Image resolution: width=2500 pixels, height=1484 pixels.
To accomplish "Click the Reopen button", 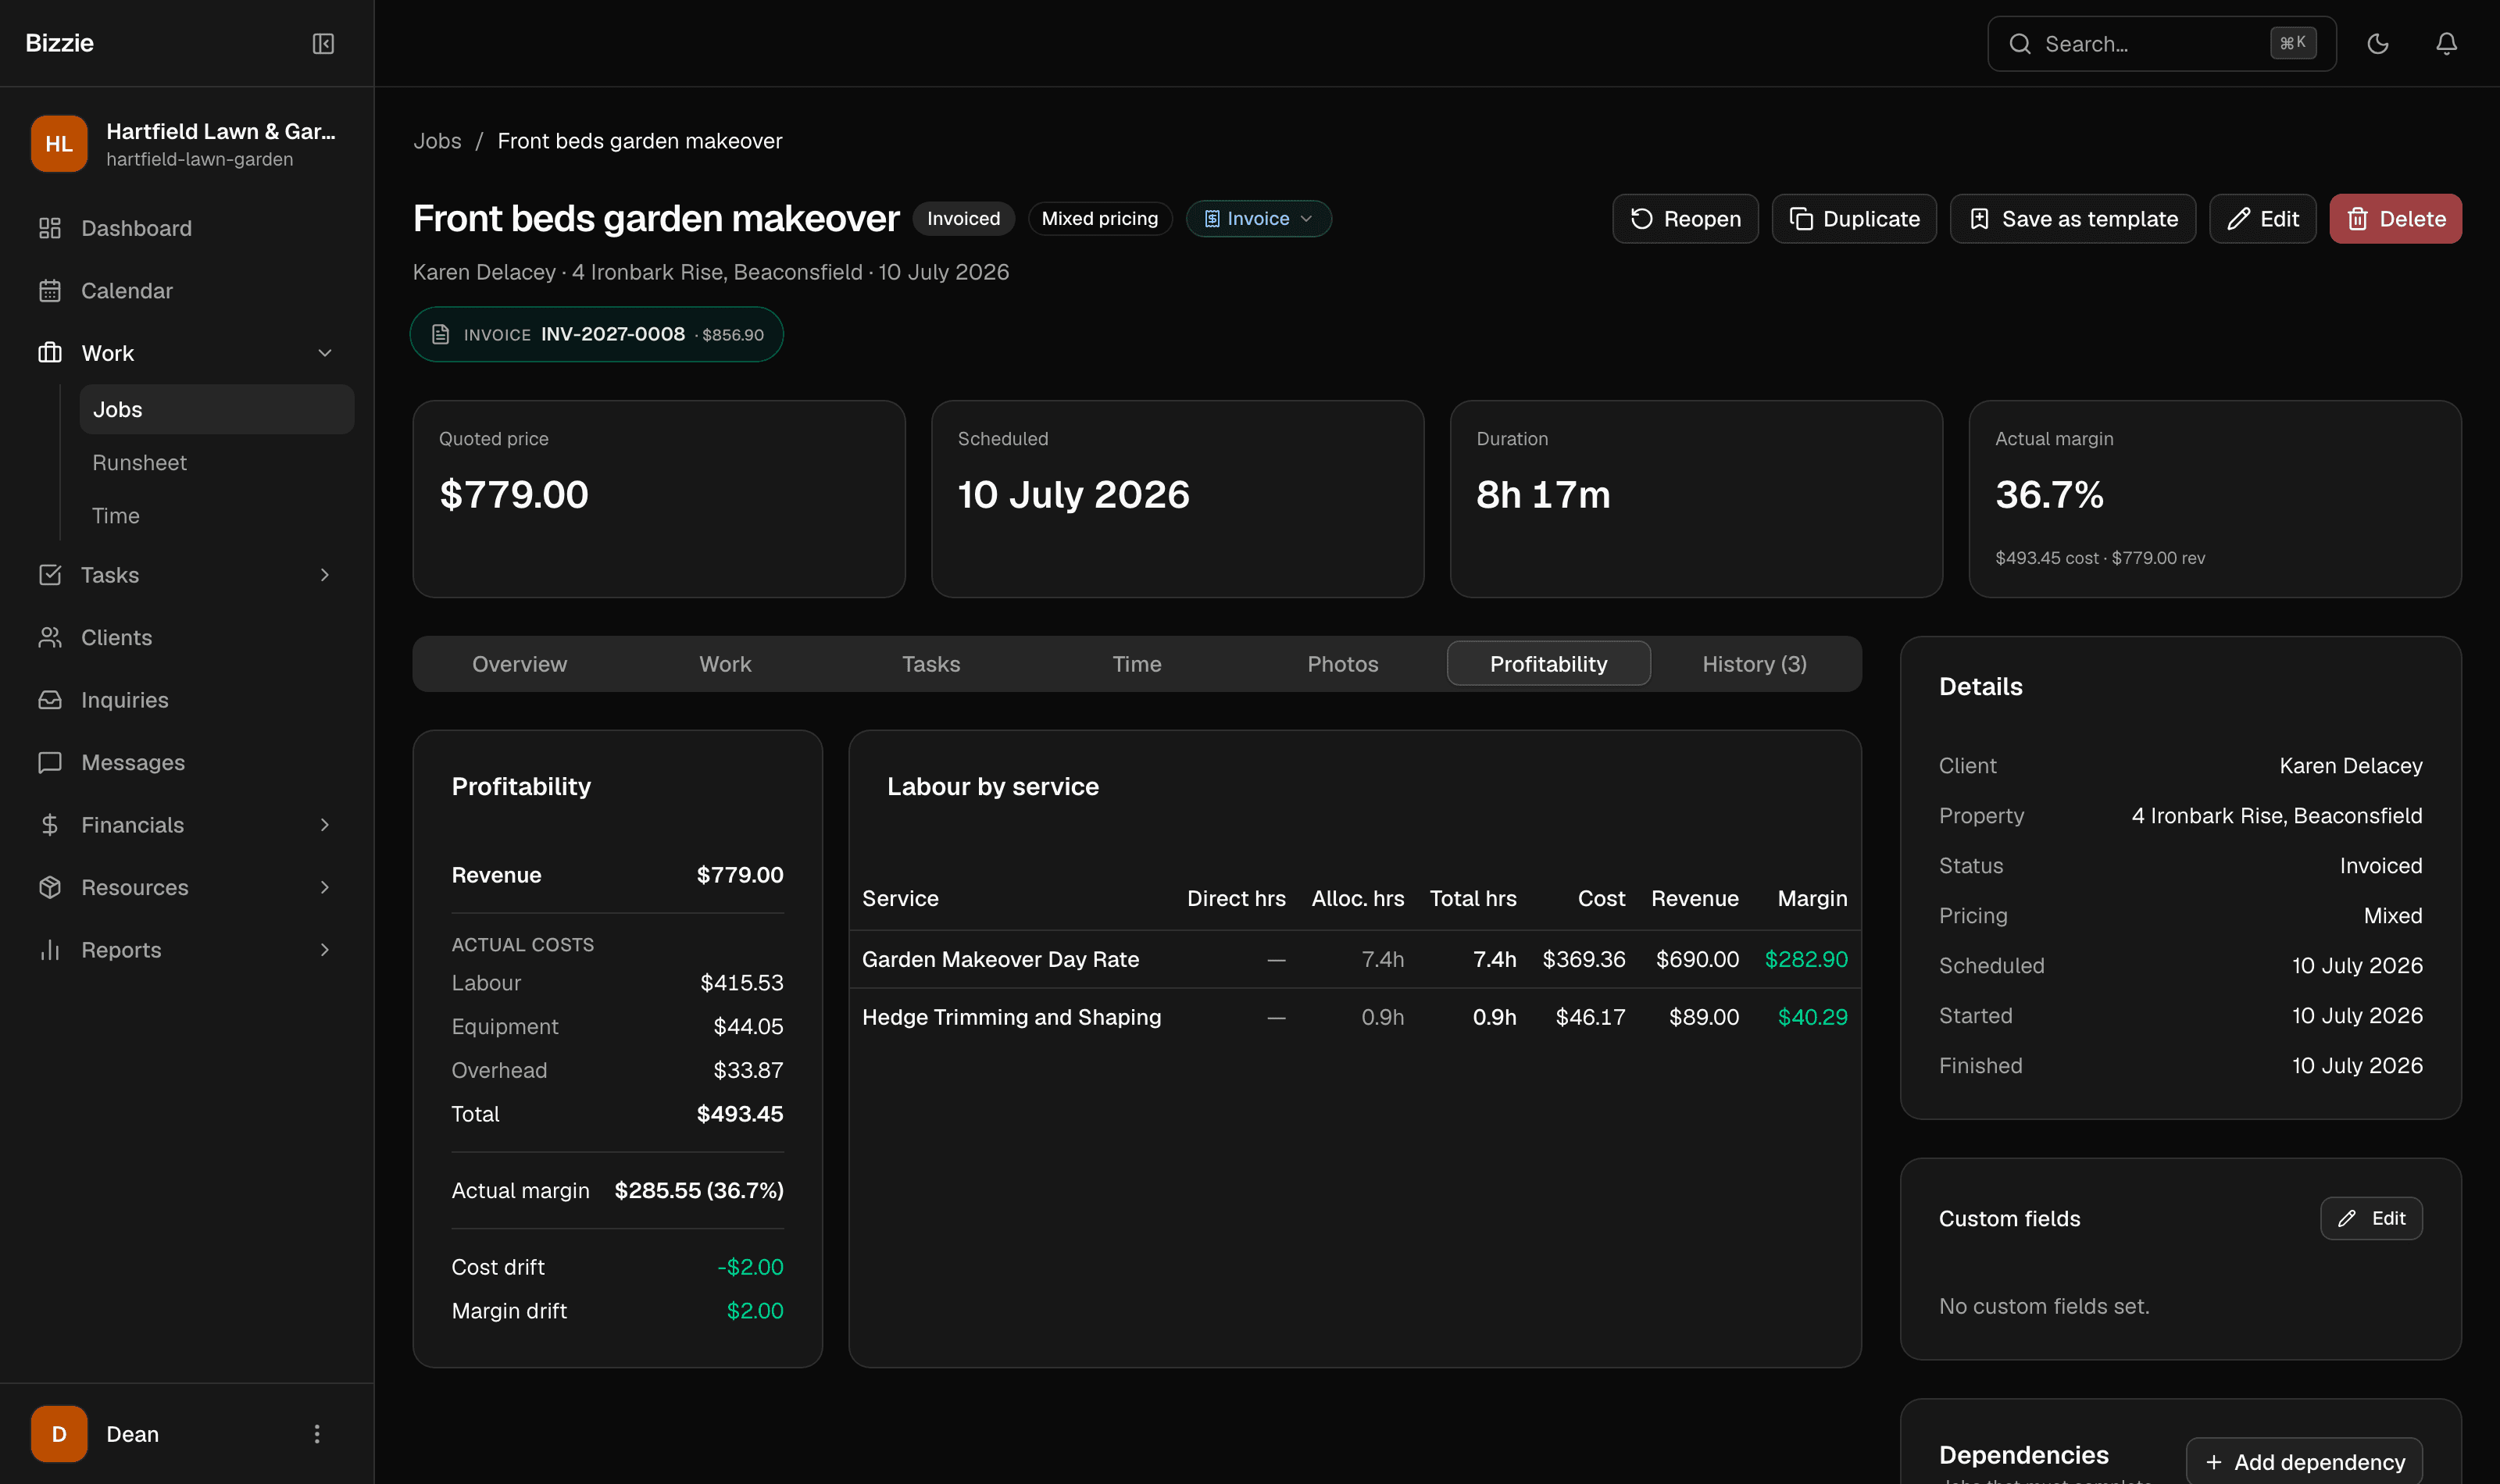I will point(1685,219).
